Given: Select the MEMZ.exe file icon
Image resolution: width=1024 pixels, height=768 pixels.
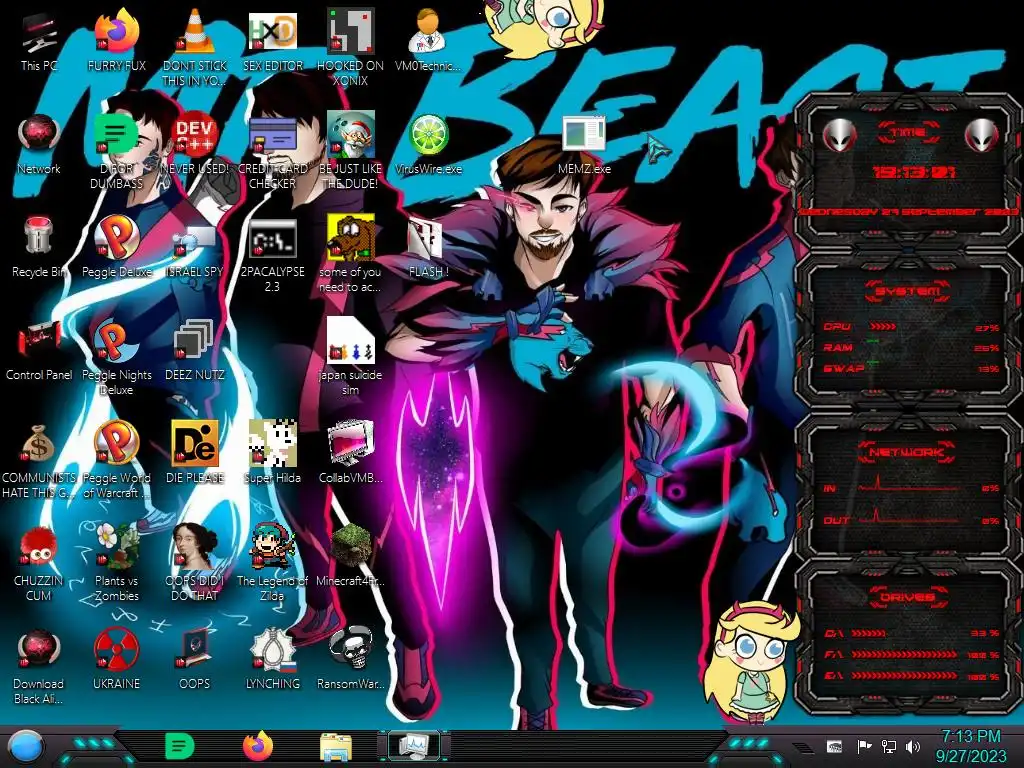Looking at the screenshot, I should click(584, 144).
